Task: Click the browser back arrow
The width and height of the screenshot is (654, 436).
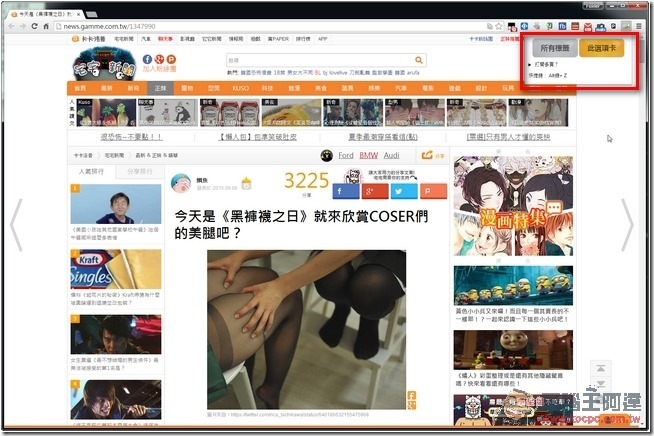Action: click(x=12, y=26)
